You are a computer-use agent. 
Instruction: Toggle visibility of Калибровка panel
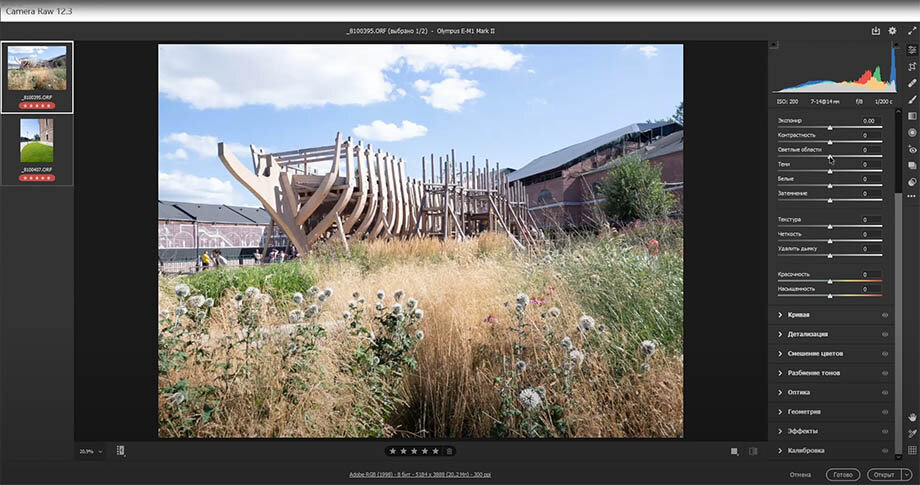pyautogui.click(x=884, y=450)
